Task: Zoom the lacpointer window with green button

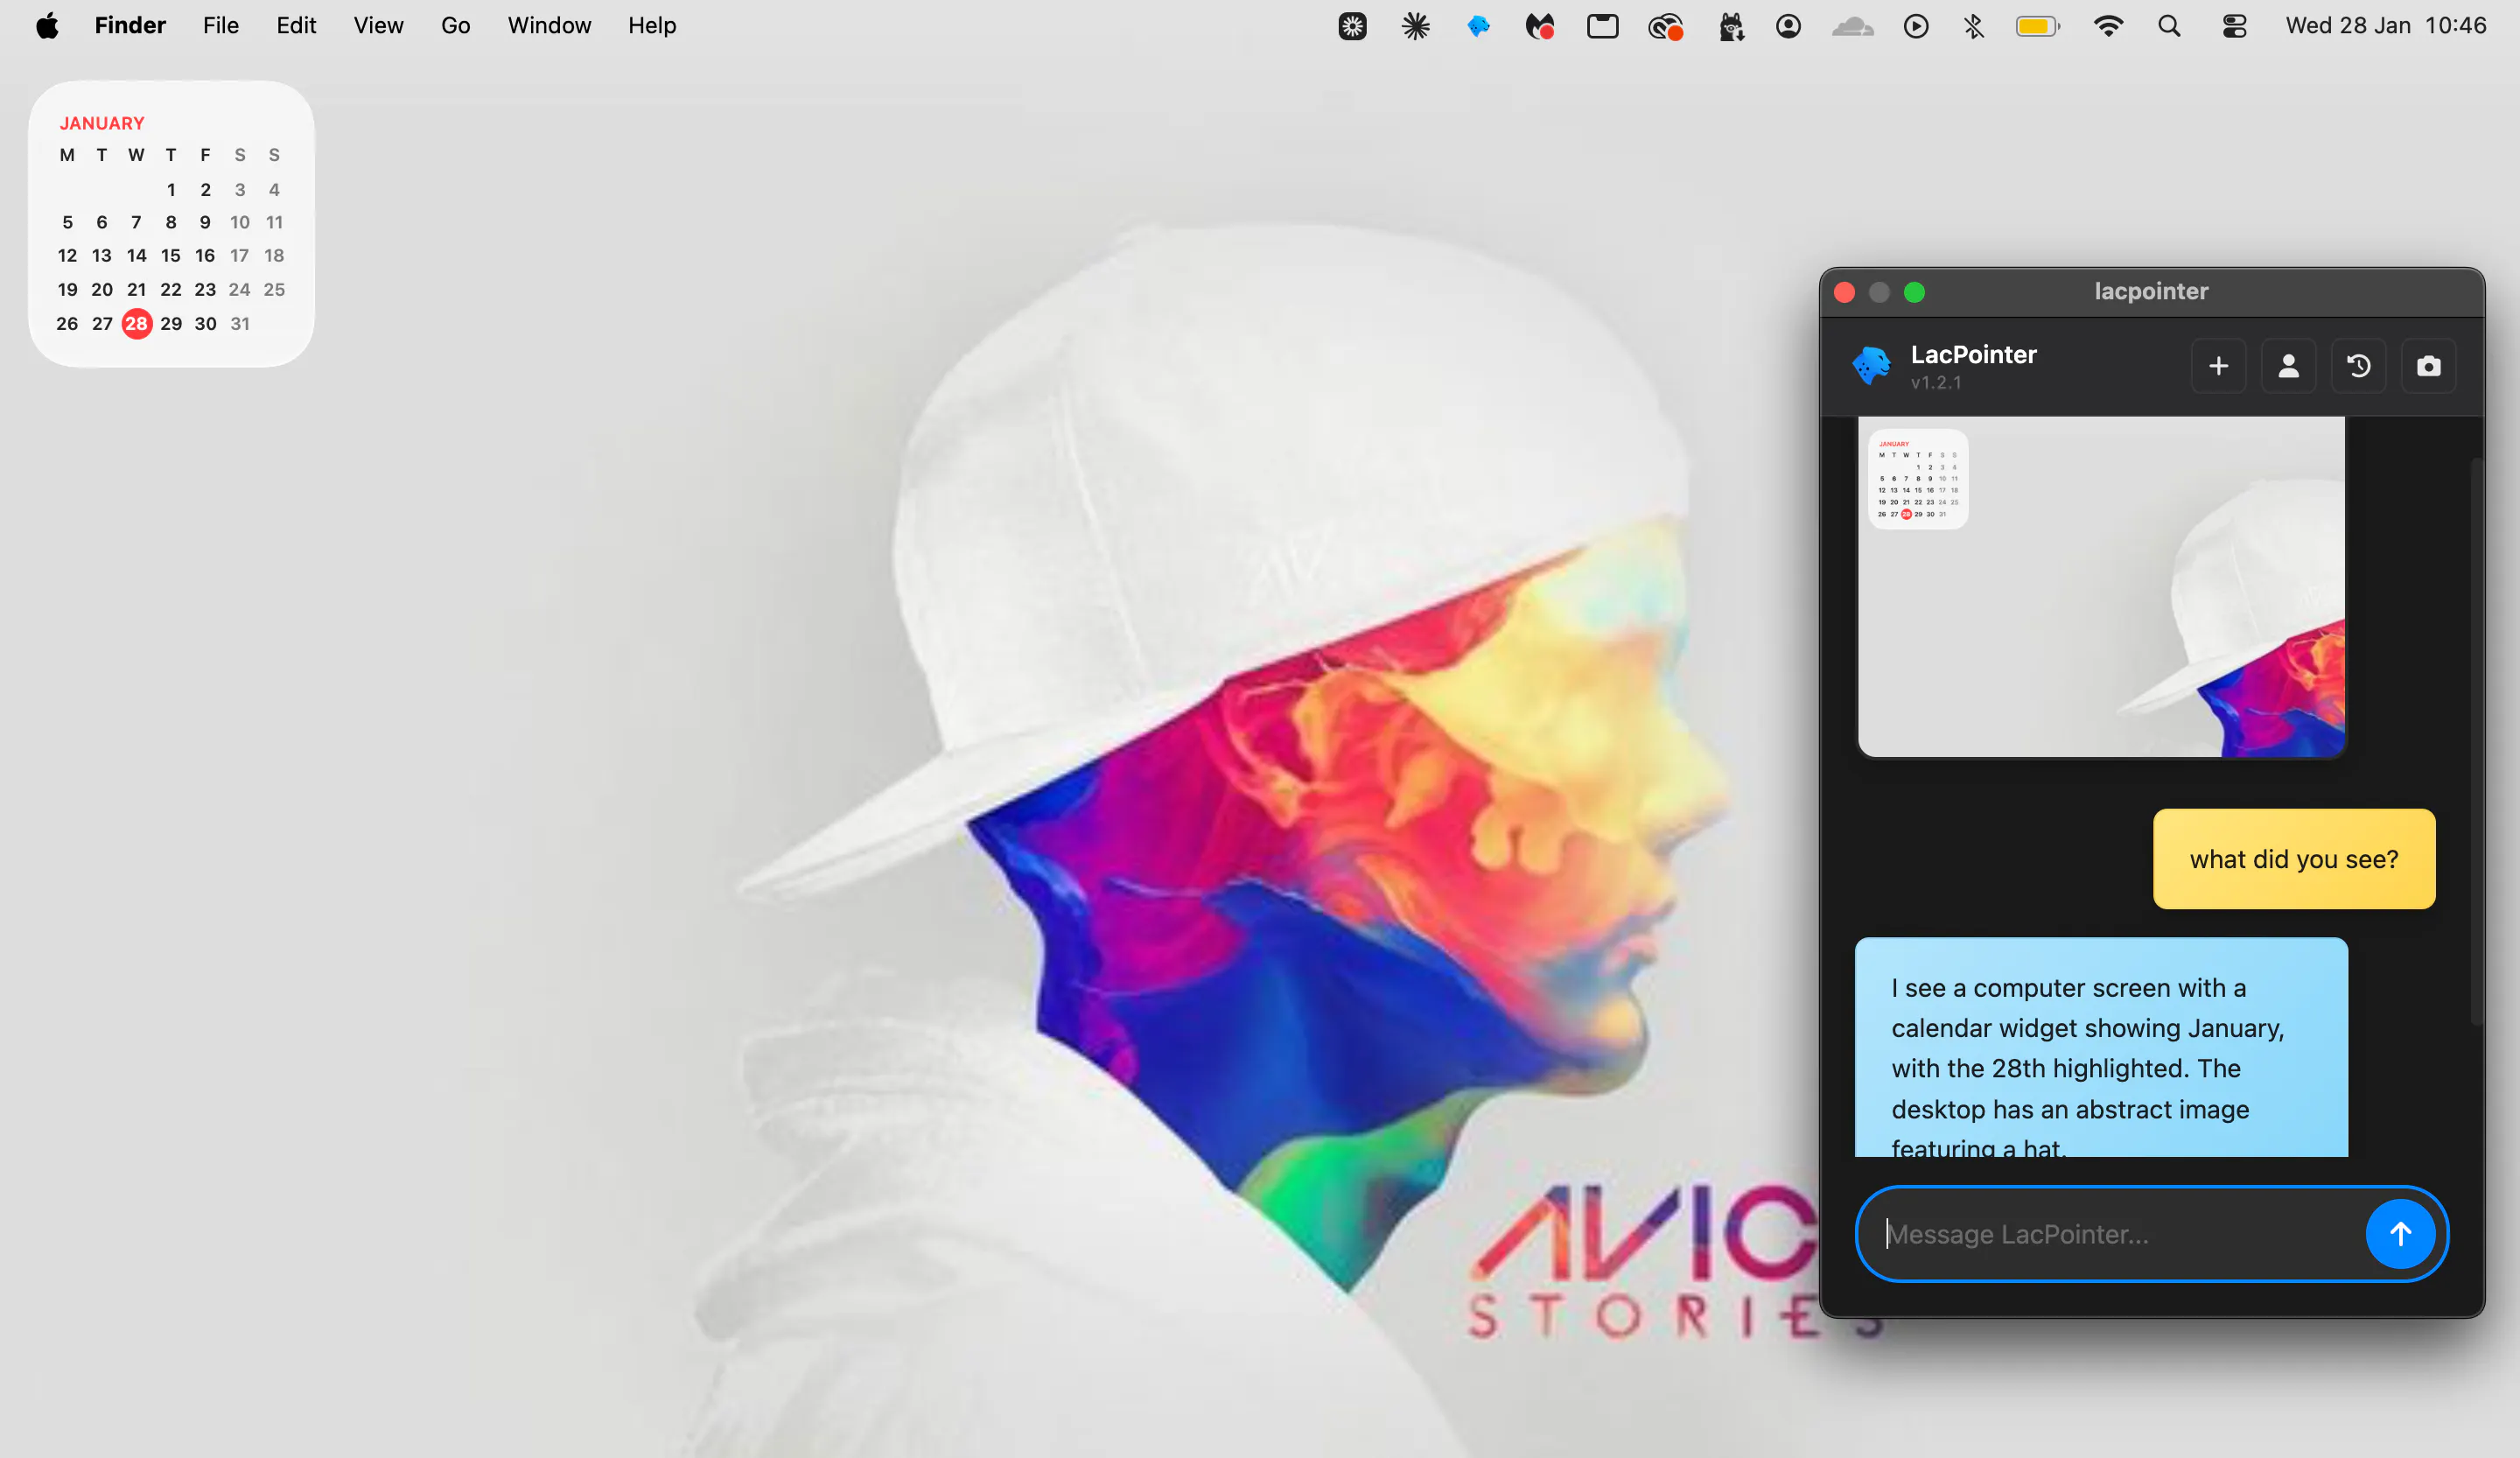Action: (x=1914, y=292)
